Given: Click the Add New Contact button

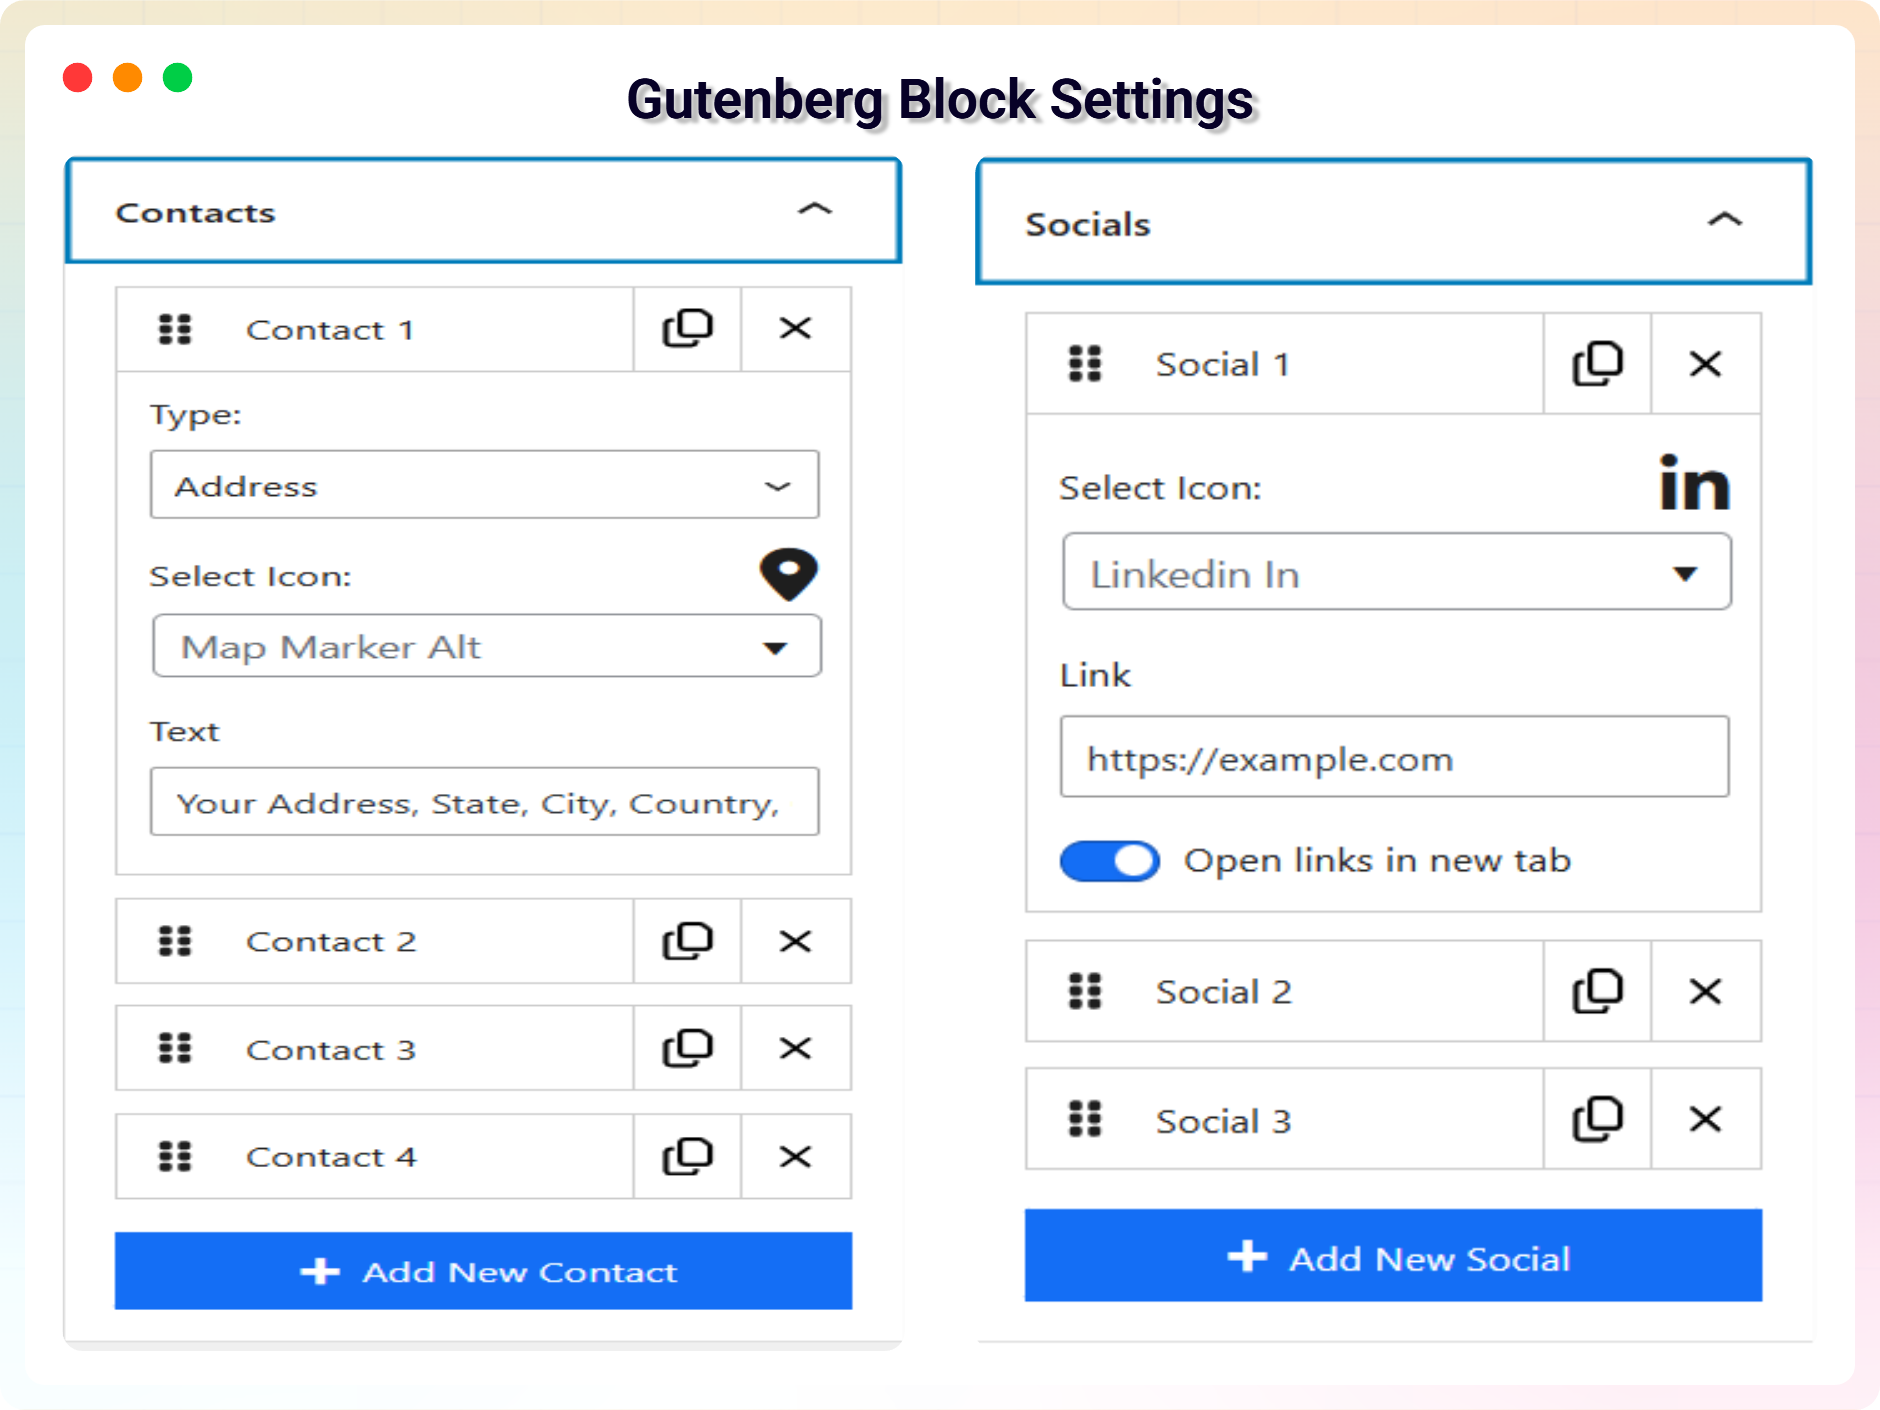Looking at the screenshot, I should click(x=483, y=1271).
